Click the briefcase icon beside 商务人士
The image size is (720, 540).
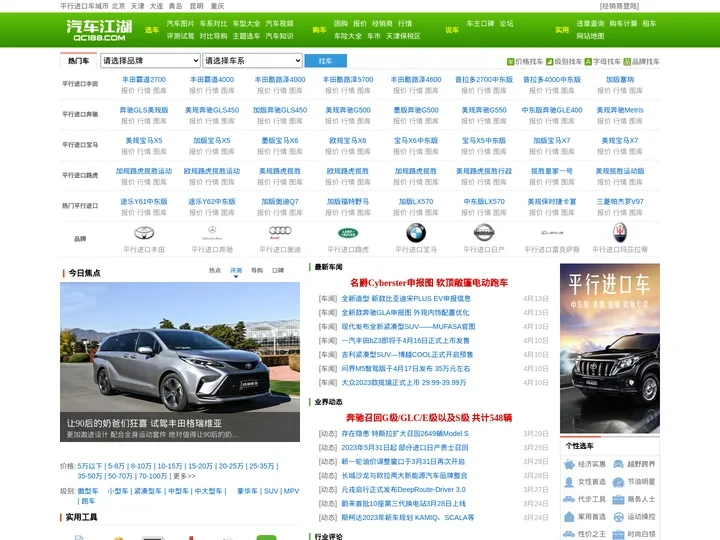(619, 499)
